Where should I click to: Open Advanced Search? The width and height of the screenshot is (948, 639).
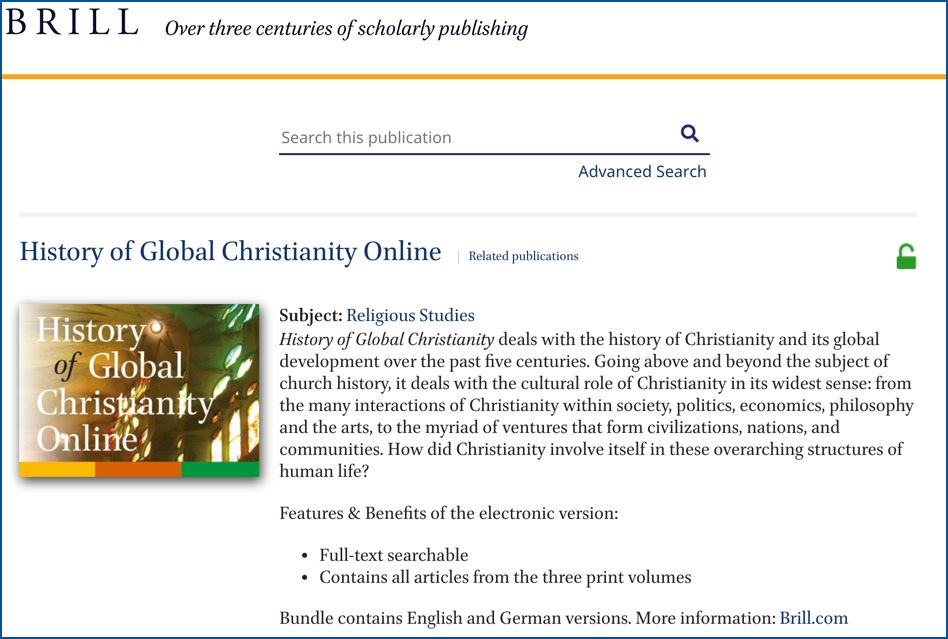[642, 172]
